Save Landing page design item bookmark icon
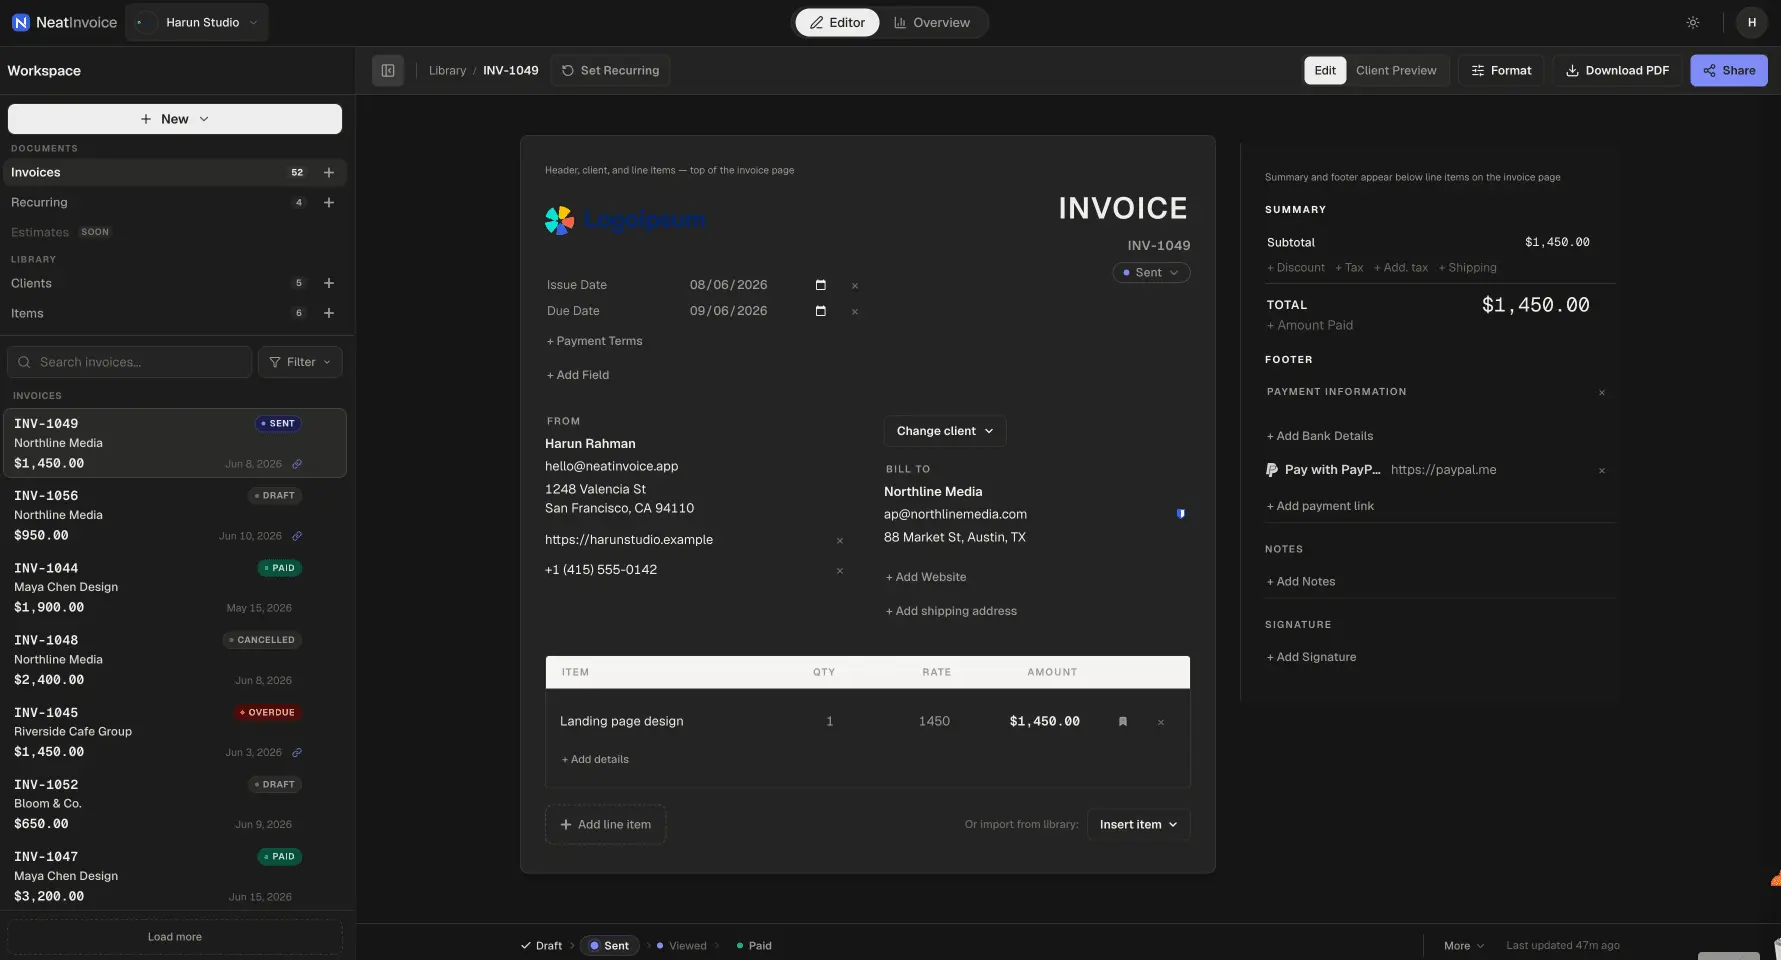 [x=1123, y=721]
